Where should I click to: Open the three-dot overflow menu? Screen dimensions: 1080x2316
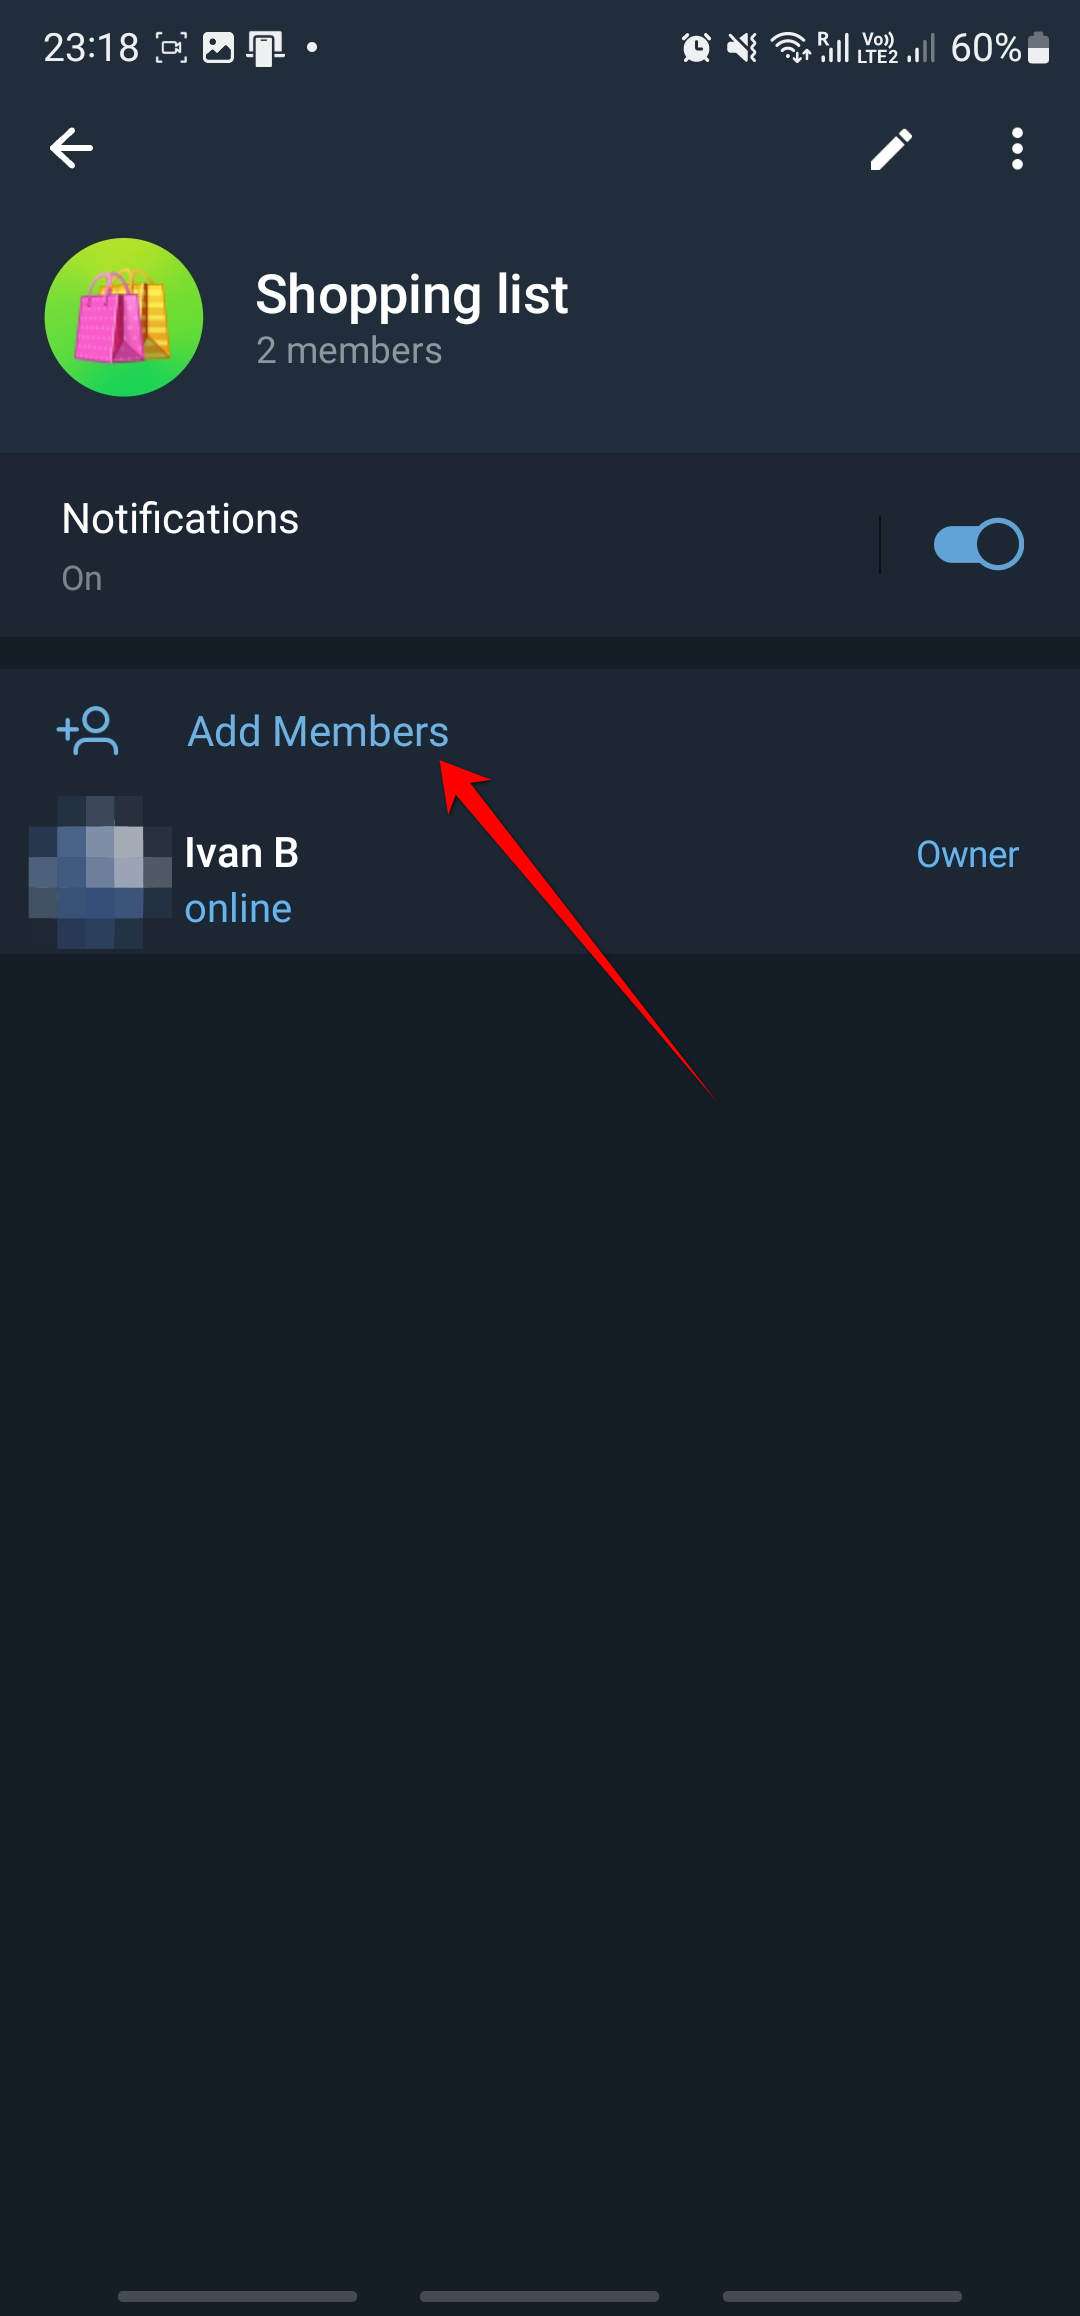click(1017, 149)
